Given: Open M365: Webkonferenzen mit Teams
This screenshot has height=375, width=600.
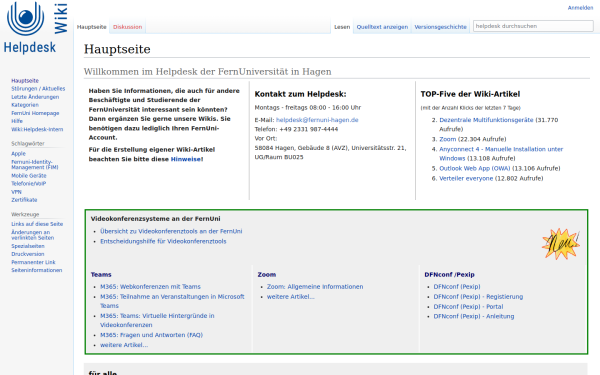Looking at the screenshot, I should tap(150, 287).
